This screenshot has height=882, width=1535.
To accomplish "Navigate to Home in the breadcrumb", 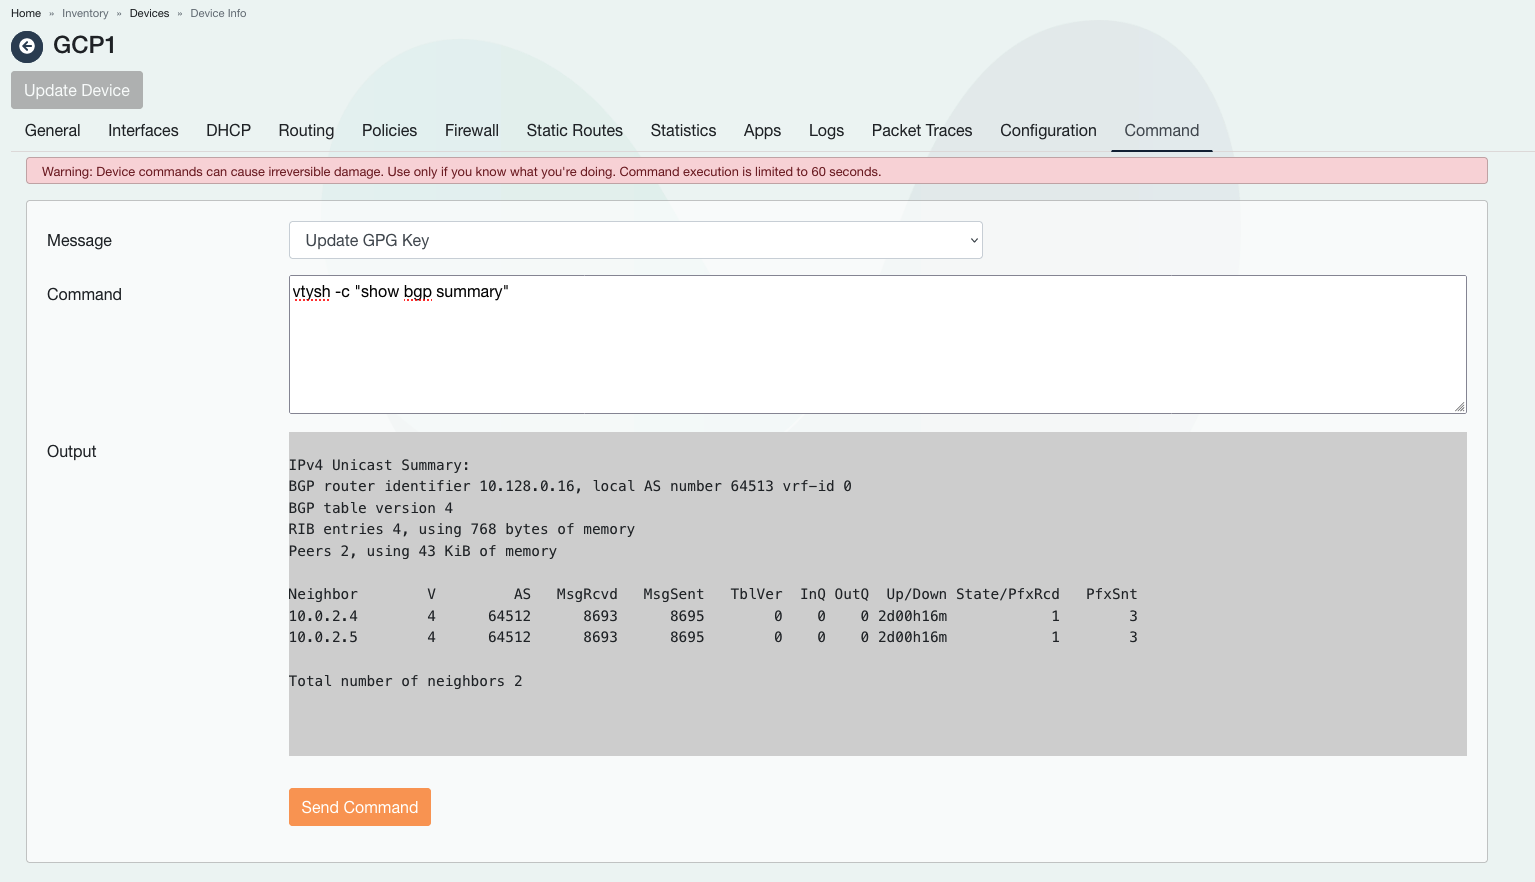I will pos(26,13).
